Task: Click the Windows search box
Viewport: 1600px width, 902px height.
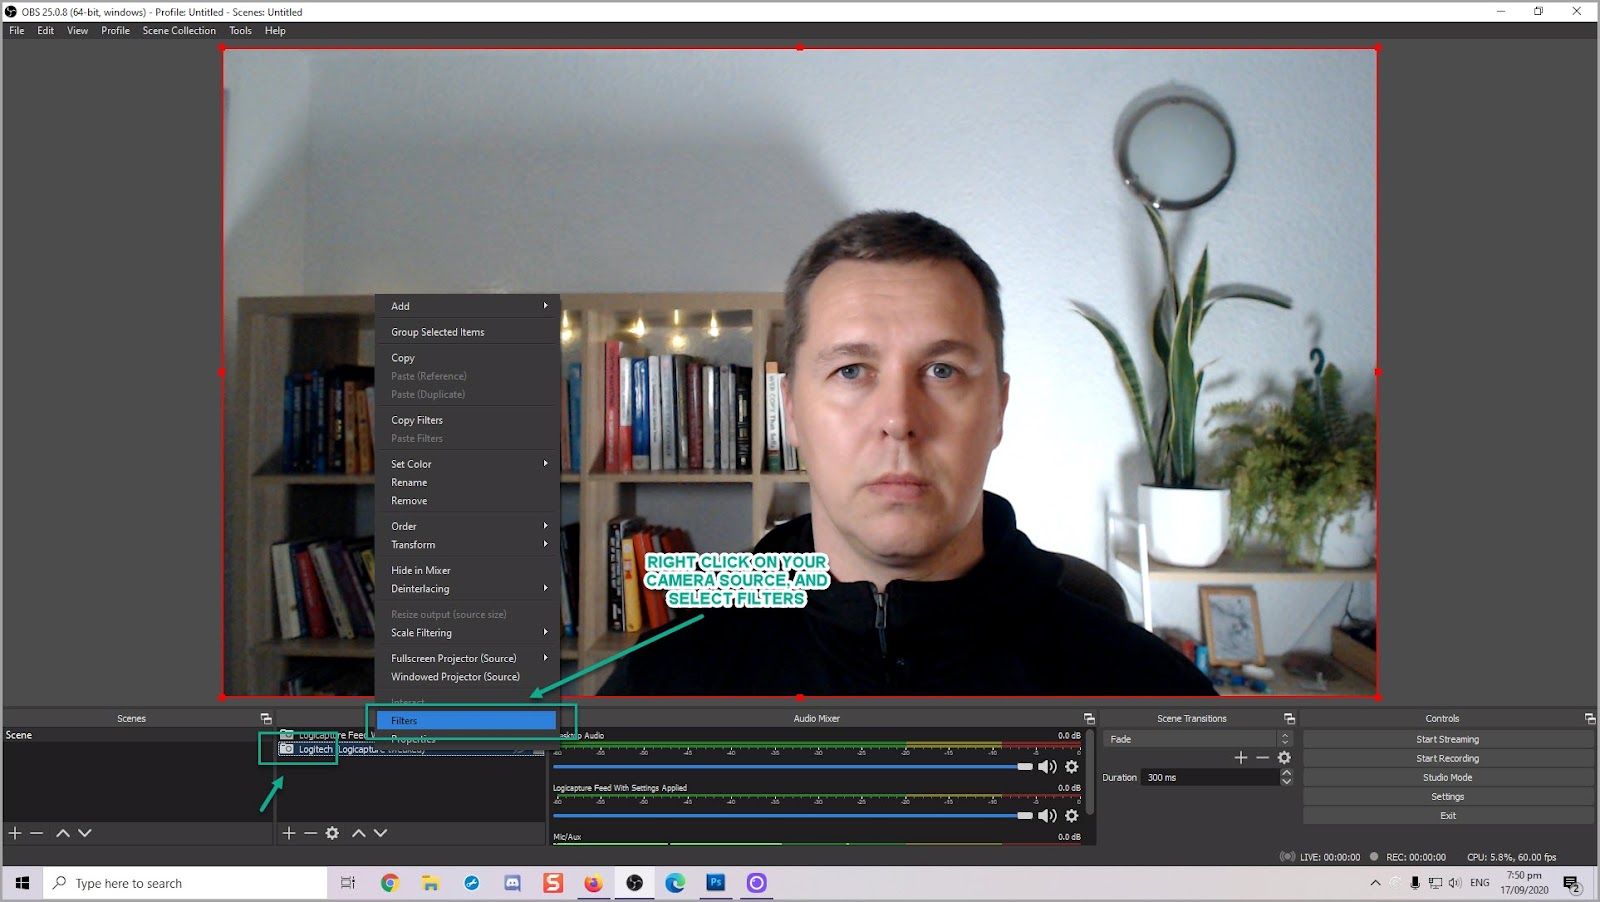Action: (x=186, y=884)
